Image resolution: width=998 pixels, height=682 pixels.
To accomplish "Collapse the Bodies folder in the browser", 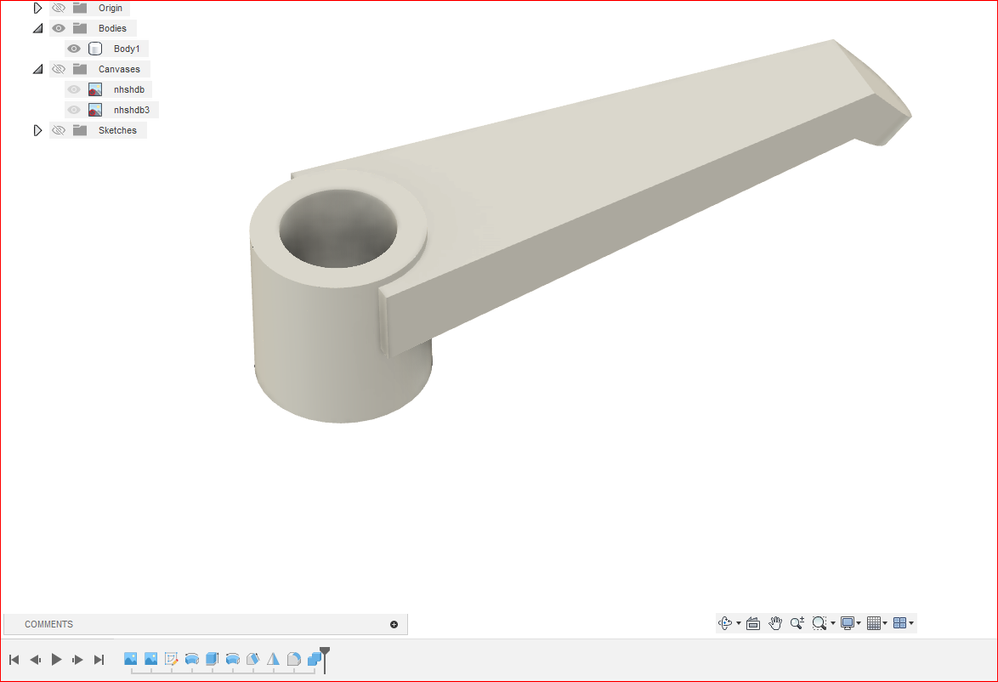I will [38, 28].
